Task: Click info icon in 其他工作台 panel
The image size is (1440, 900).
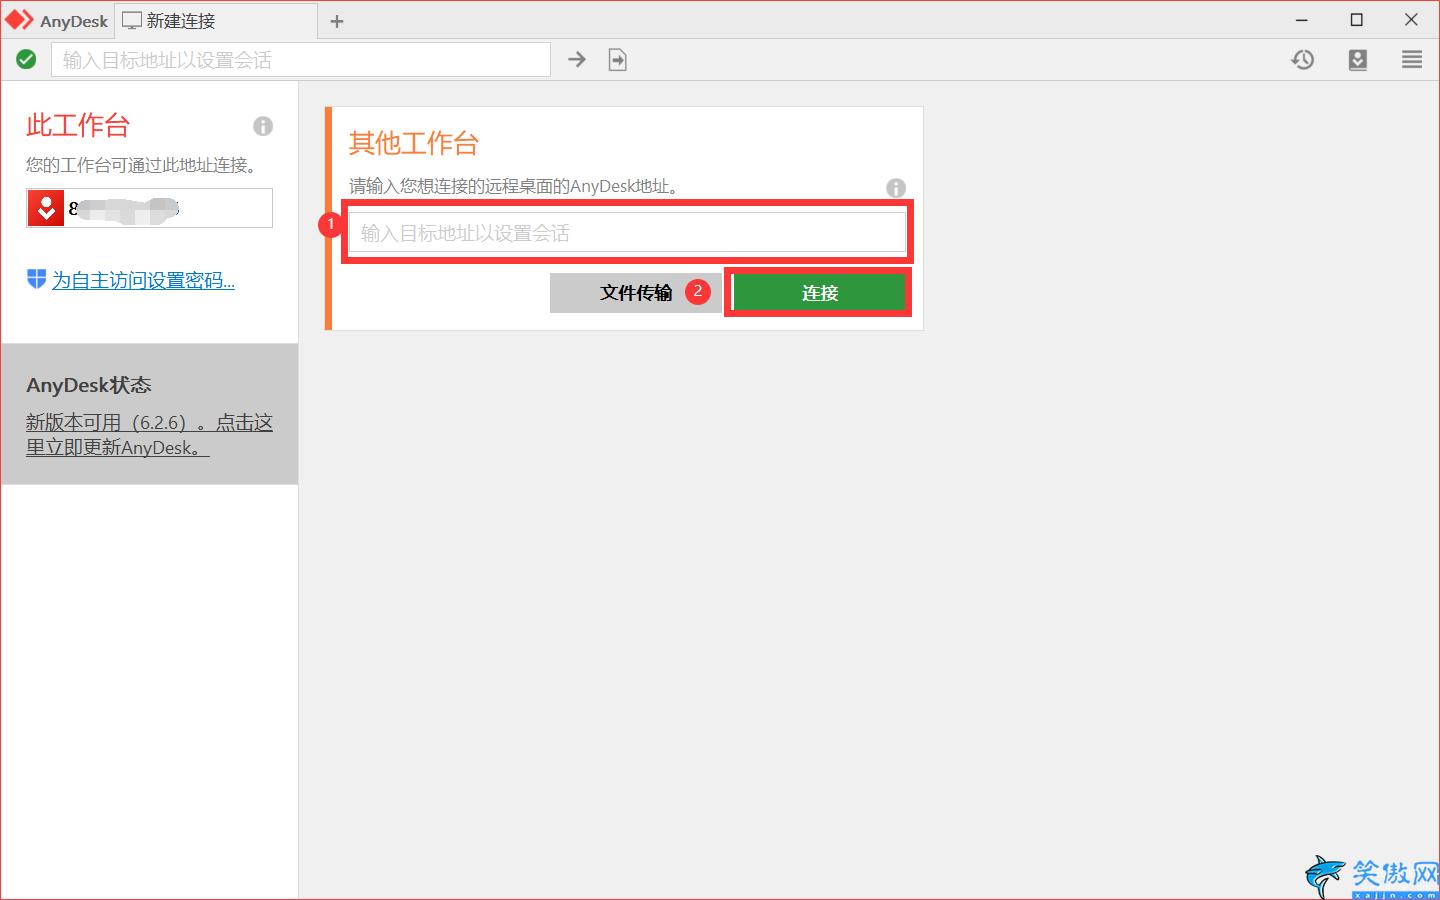Action: coord(896,188)
